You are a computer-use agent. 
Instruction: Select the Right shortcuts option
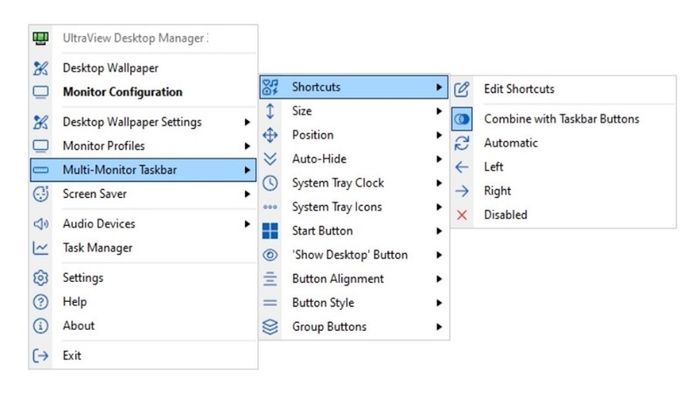563,191
